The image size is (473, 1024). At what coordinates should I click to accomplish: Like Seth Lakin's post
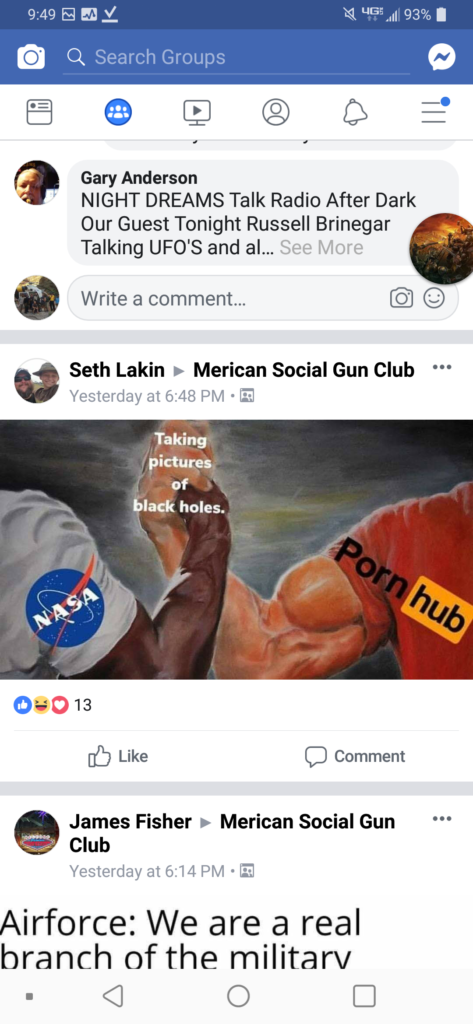[118, 756]
